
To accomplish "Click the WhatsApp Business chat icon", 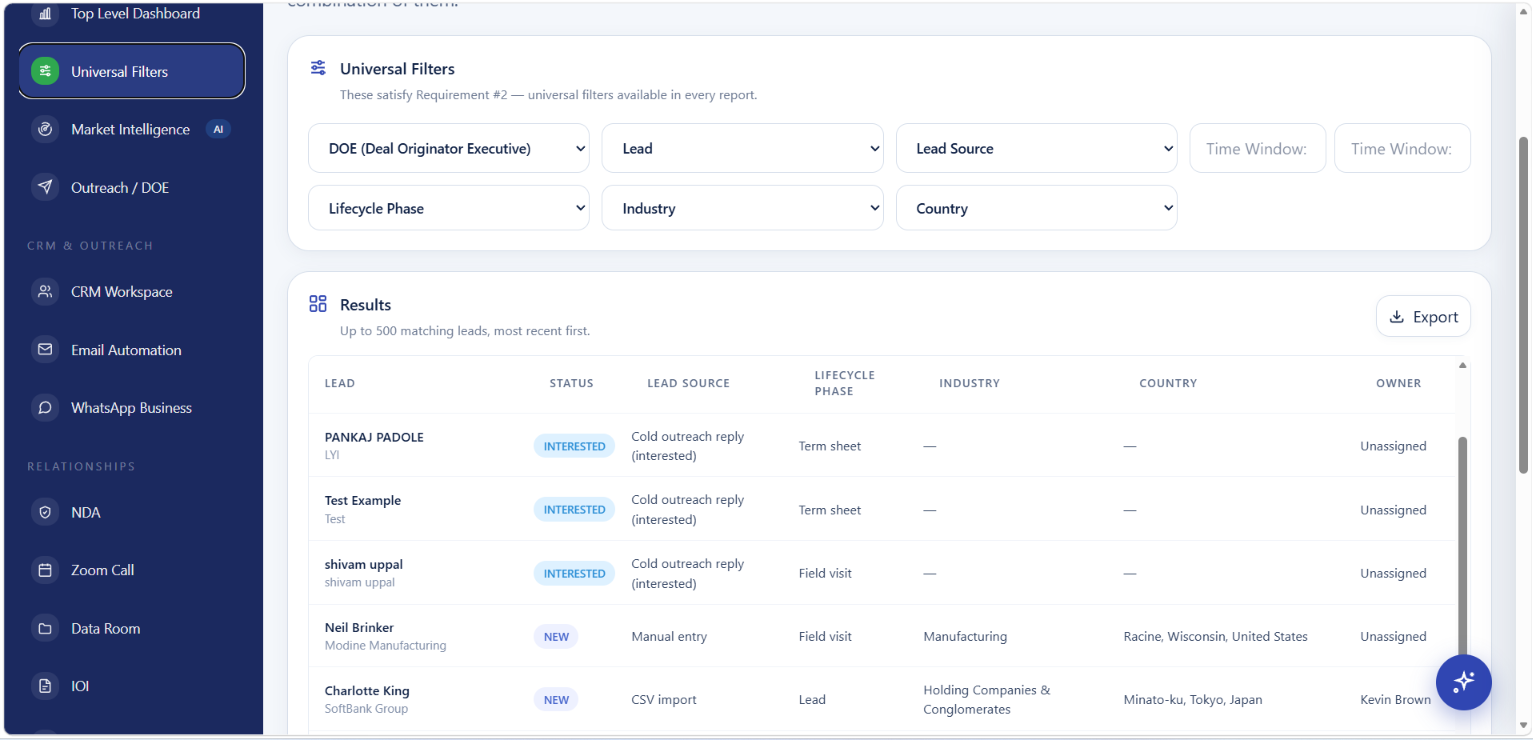I will pyautogui.click(x=45, y=408).
